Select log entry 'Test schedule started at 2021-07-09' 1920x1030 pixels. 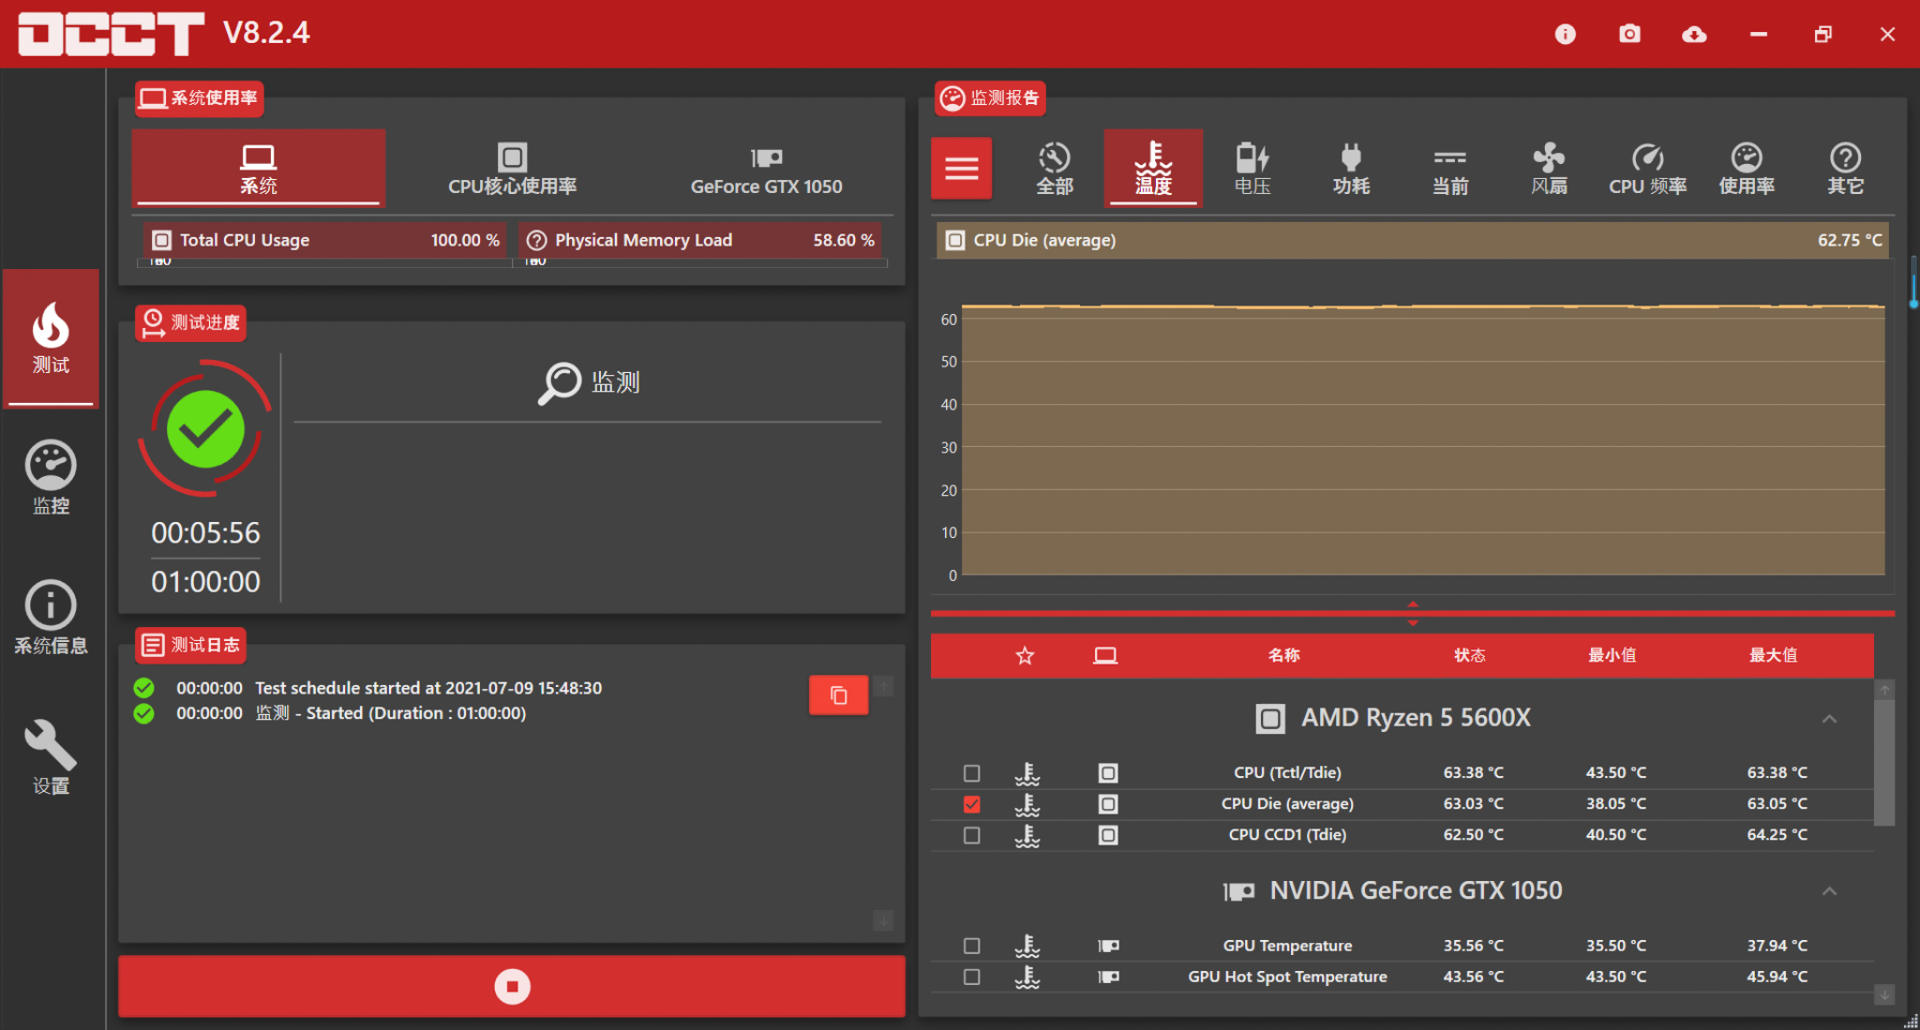coord(428,688)
